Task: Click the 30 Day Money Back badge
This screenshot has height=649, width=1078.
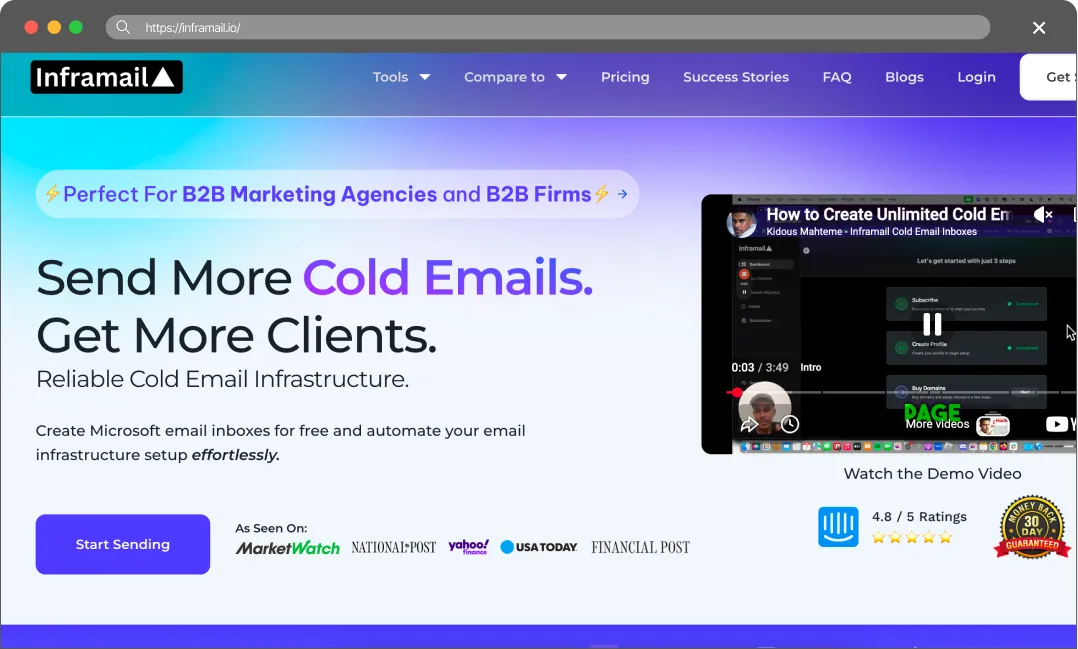Action: pyautogui.click(x=1031, y=527)
